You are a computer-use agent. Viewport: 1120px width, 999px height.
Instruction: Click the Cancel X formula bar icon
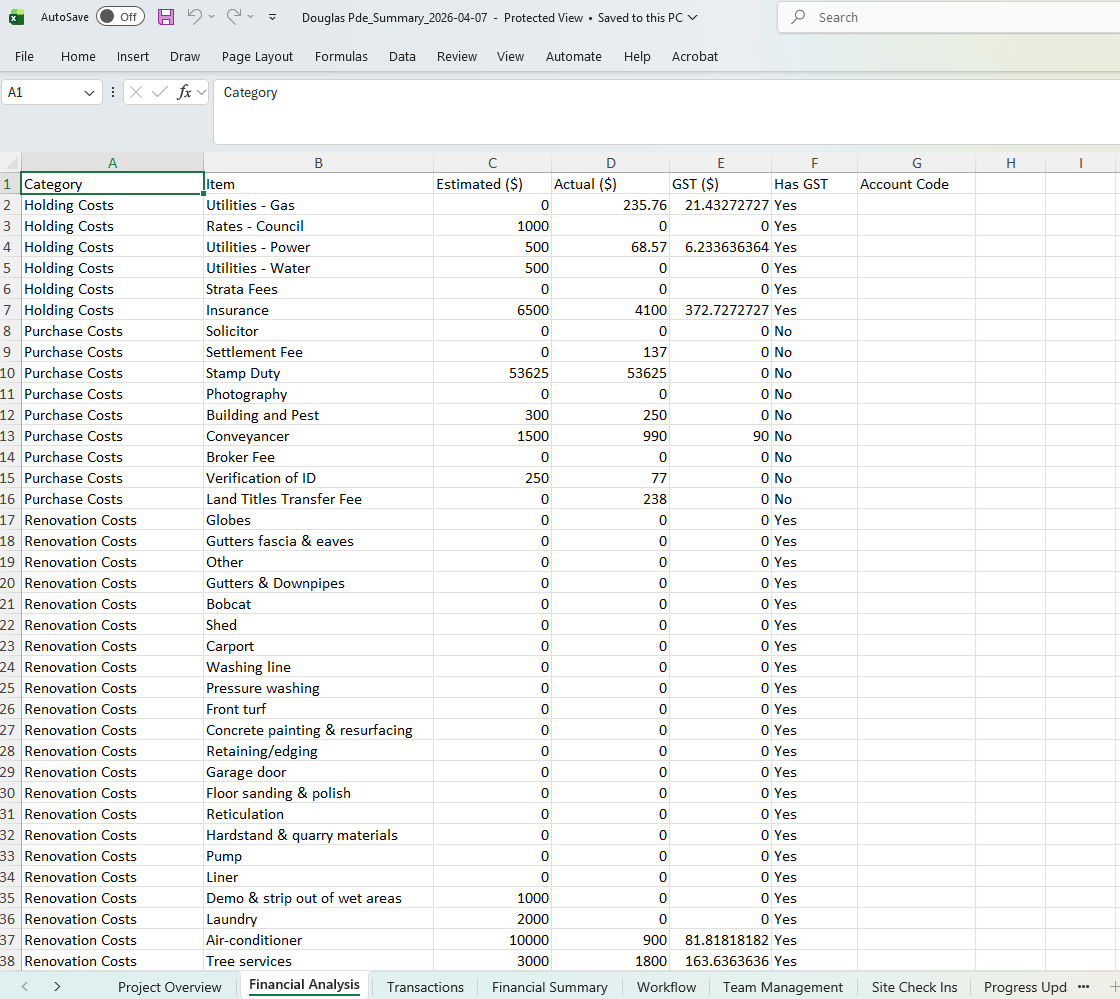click(x=136, y=92)
